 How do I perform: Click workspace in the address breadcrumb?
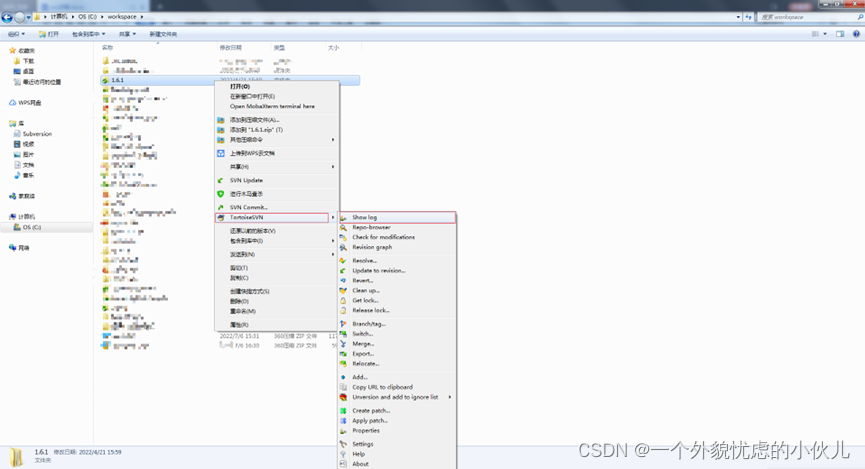[x=122, y=17]
